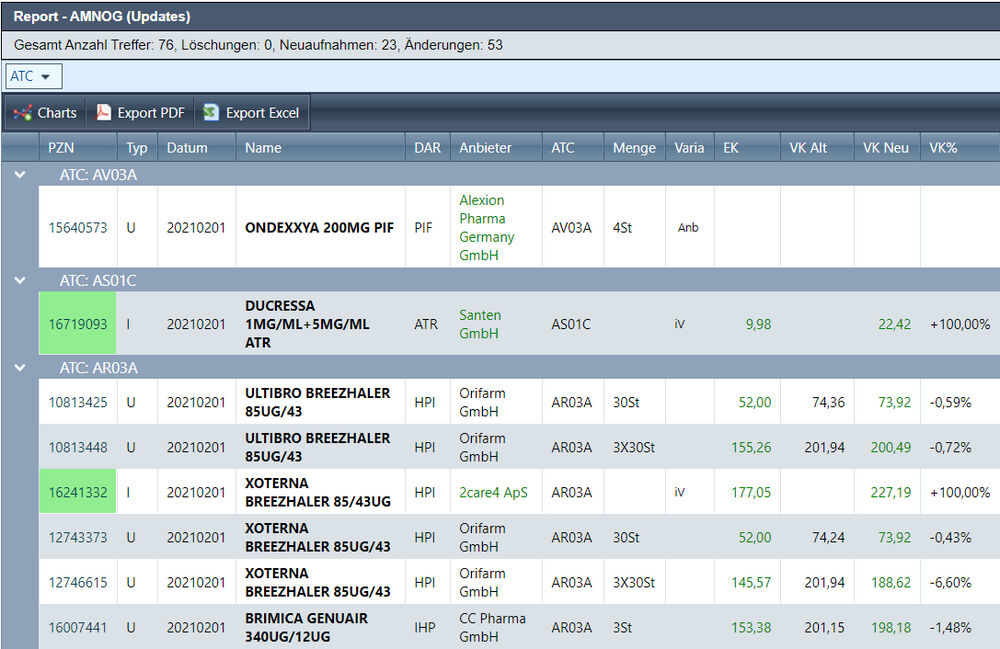Viewport: 1000px width, 649px height.
Task: Click the VK Alt value 74,36
Action: click(x=828, y=402)
